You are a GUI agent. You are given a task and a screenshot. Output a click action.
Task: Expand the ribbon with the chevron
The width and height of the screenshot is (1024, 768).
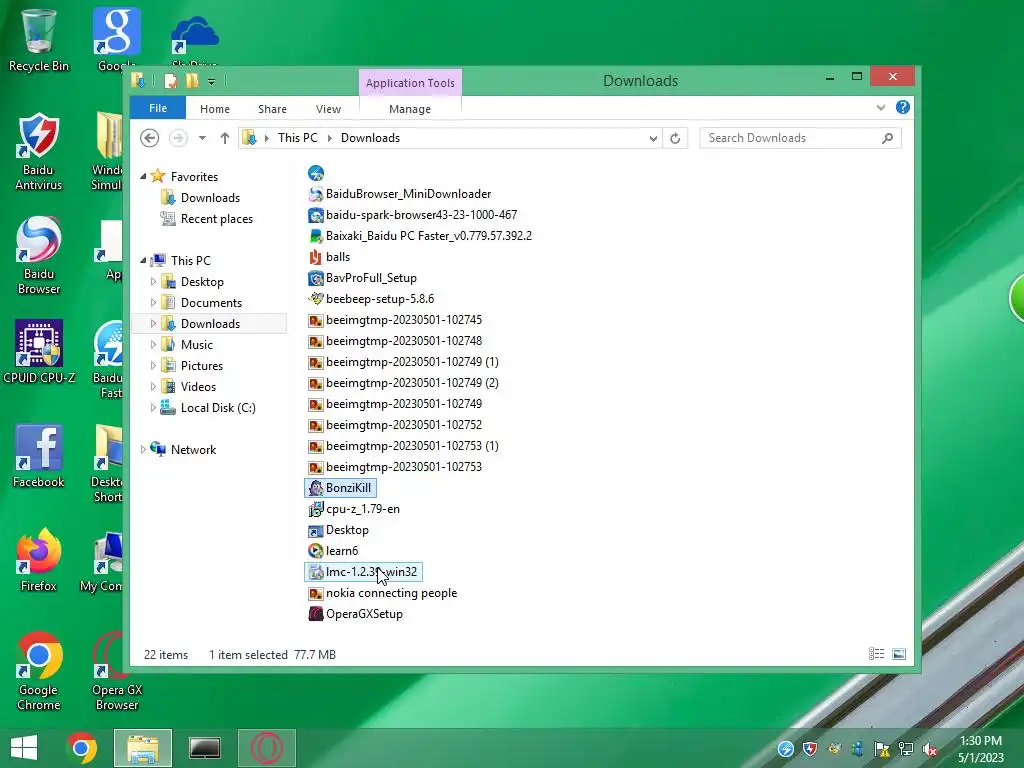[881, 107]
